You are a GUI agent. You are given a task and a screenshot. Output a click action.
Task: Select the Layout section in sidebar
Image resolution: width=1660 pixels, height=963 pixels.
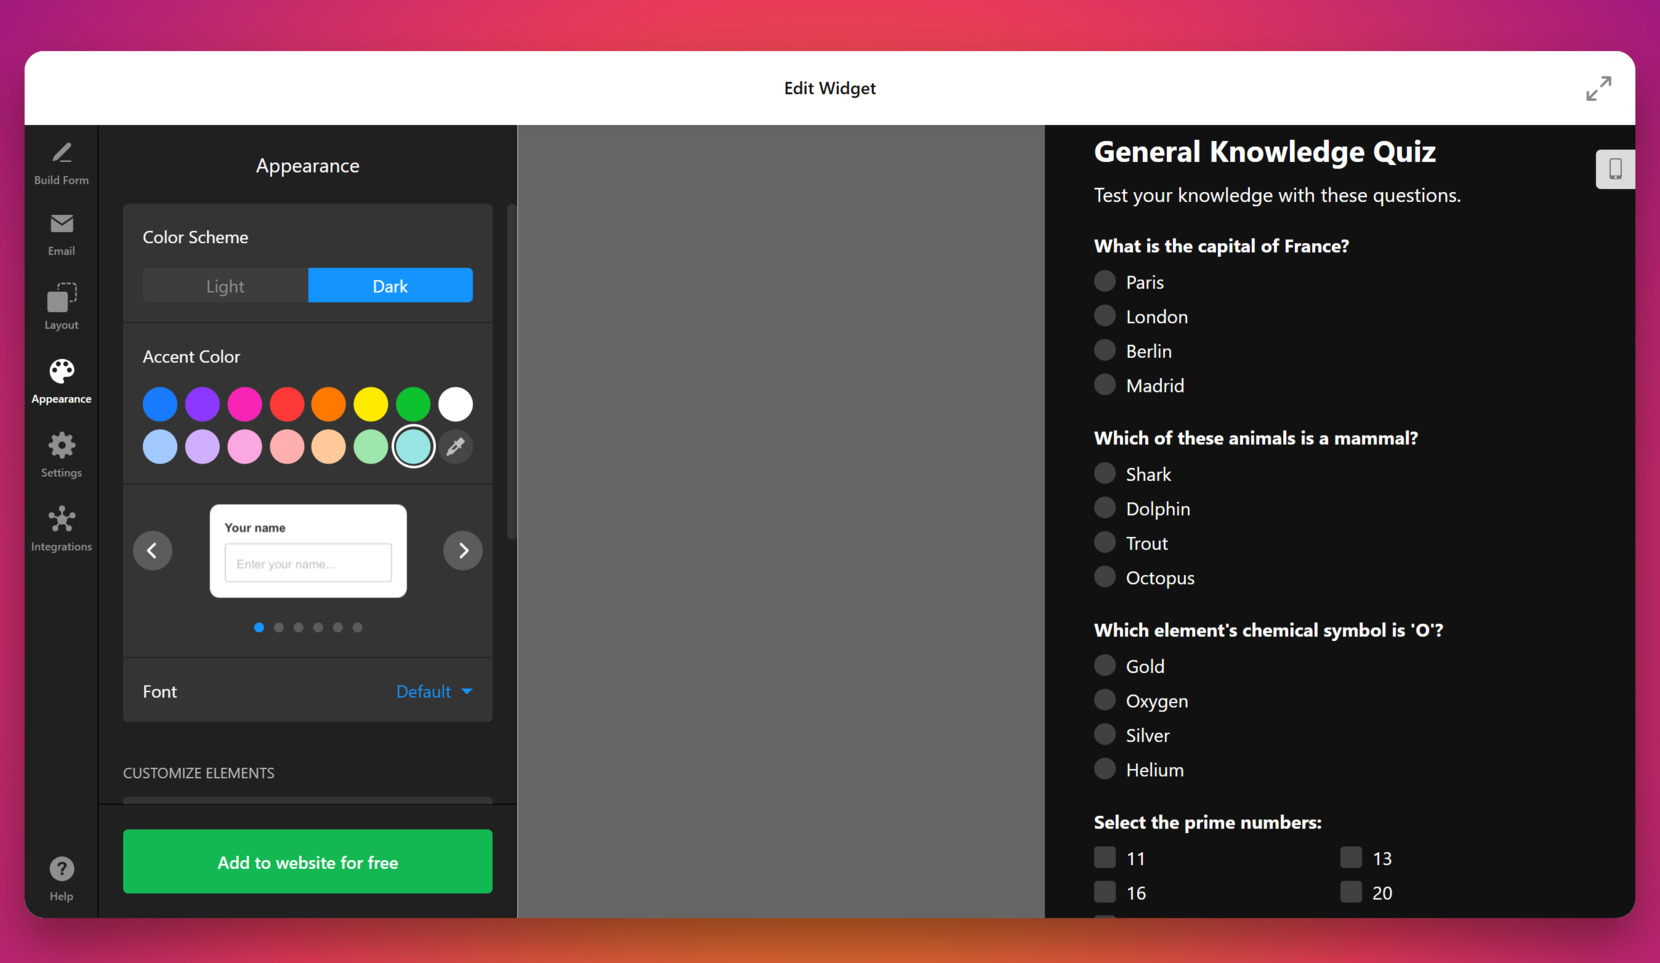tap(61, 306)
